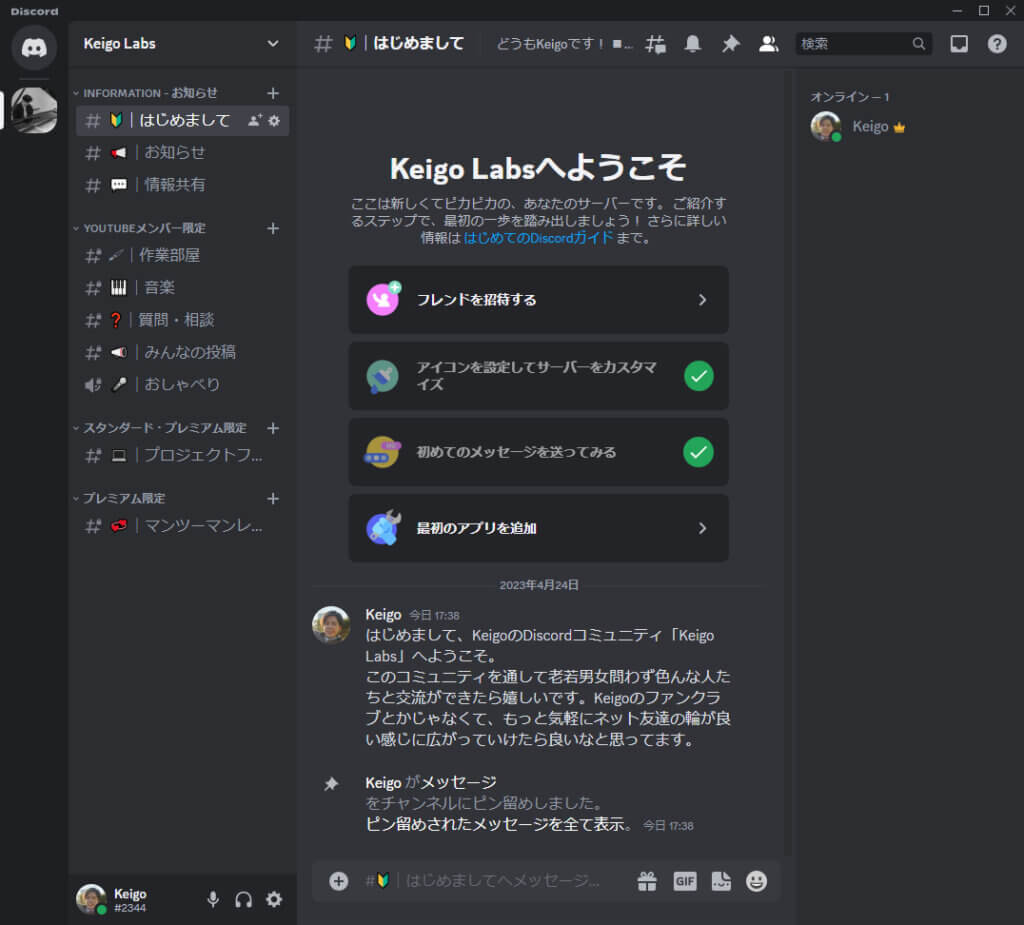The height and width of the screenshot is (925, 1024).
Task: Click the オンライン－1 member list heading
Action: coord(850,97)
